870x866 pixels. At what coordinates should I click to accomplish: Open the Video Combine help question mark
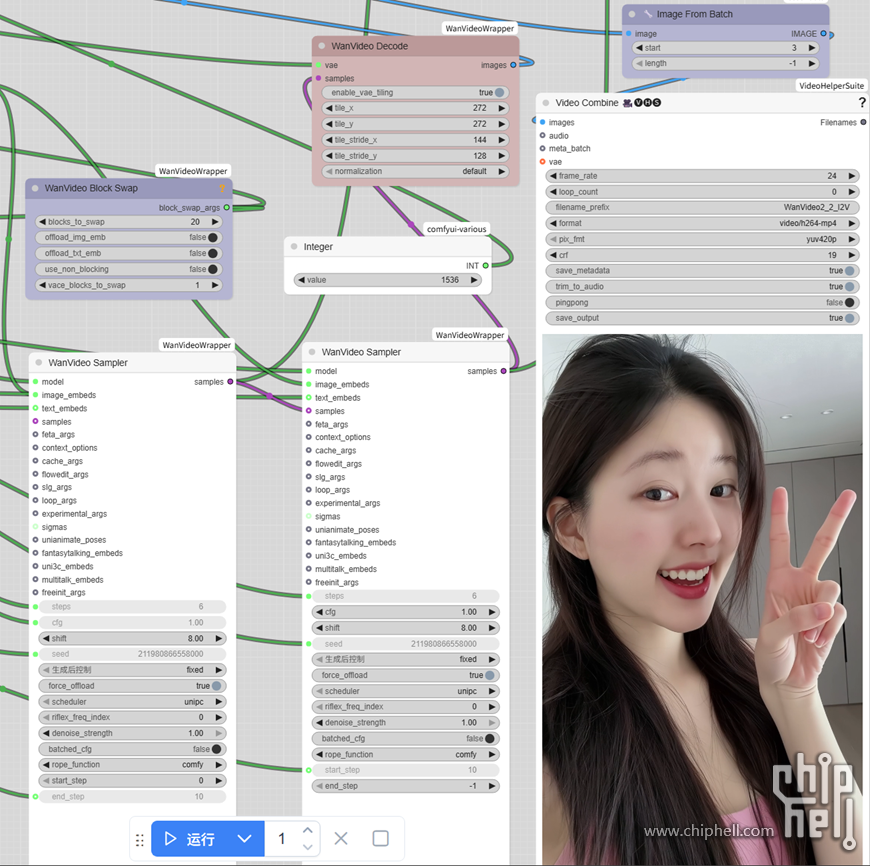pos(862,103)
